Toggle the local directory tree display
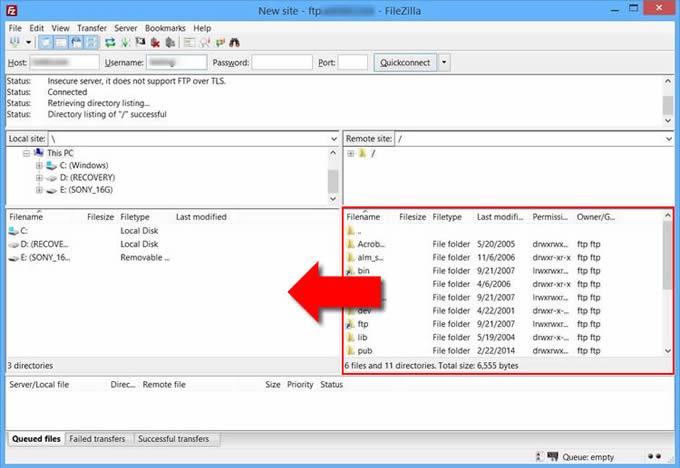The height and width of the screenshot is (468, 680). click(x=61, y=43)
